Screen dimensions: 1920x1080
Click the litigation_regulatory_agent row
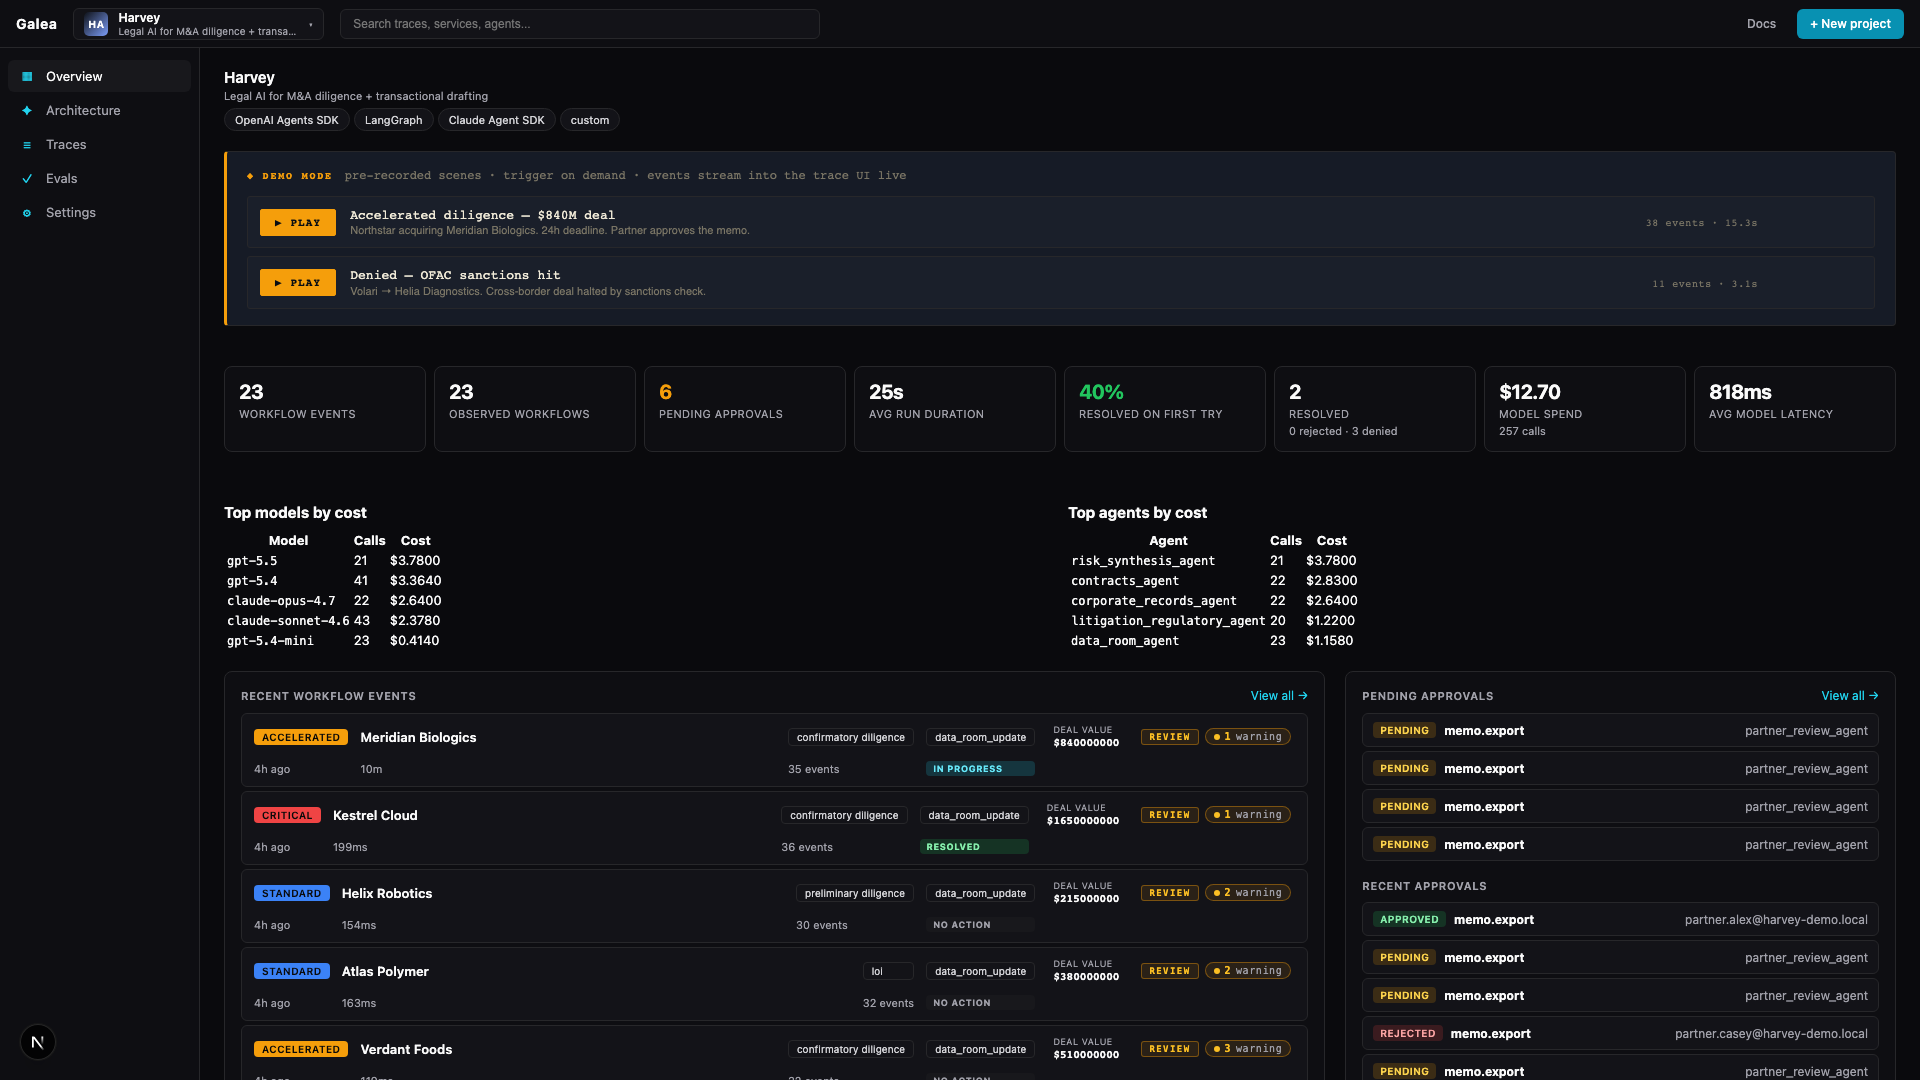pyautogui.click(x=1214, y=621)
